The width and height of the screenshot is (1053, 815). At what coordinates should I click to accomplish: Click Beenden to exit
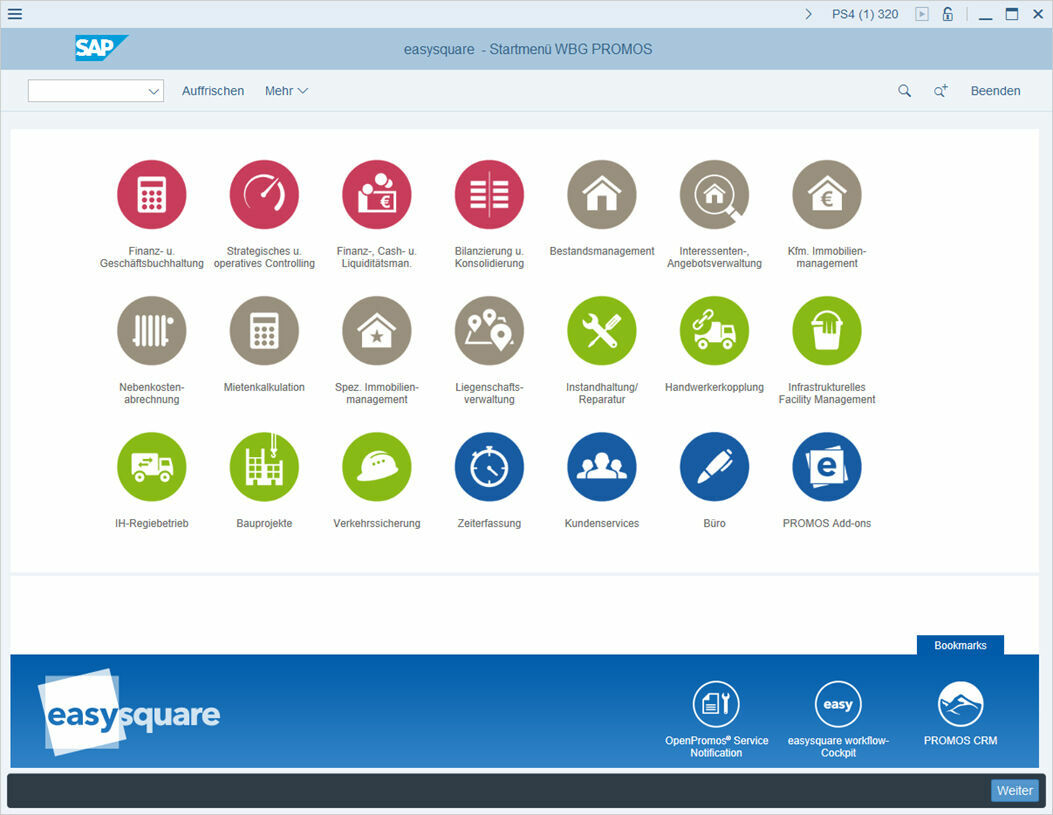pos(995,90)
